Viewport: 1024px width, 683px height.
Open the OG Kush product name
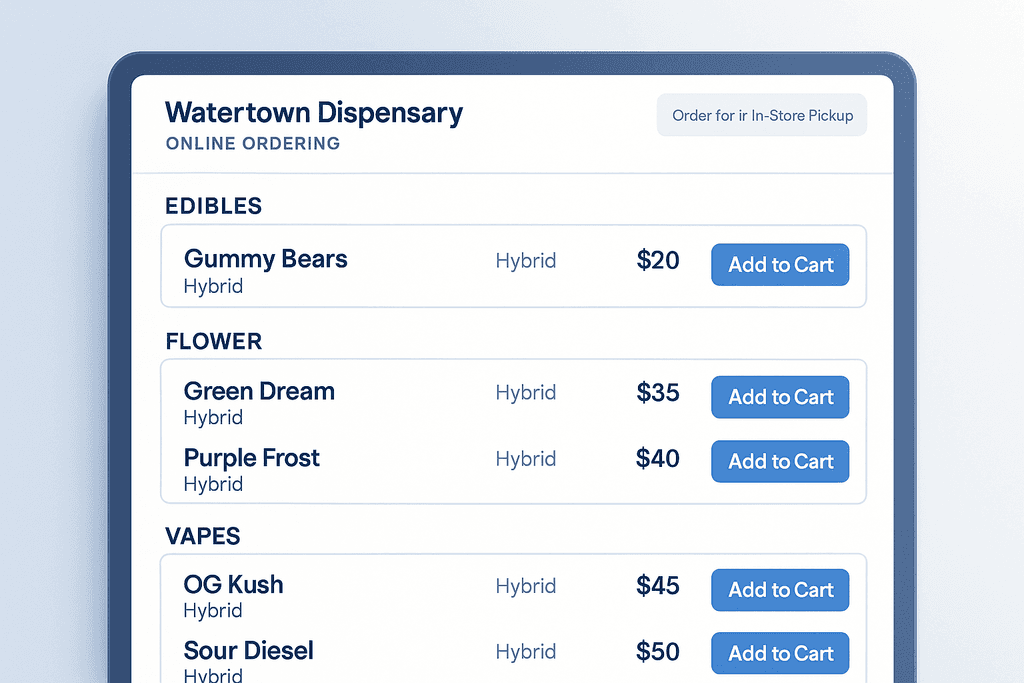234,584
